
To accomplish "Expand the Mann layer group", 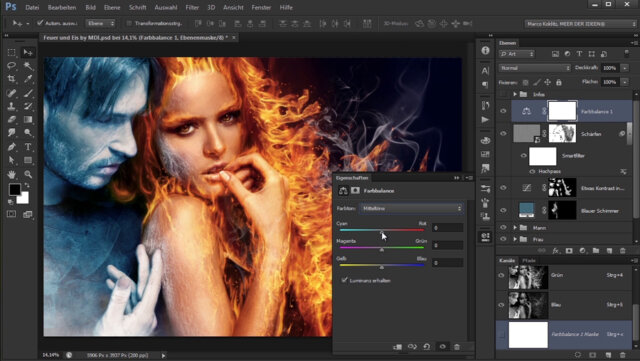I will (x=515, y=227).
